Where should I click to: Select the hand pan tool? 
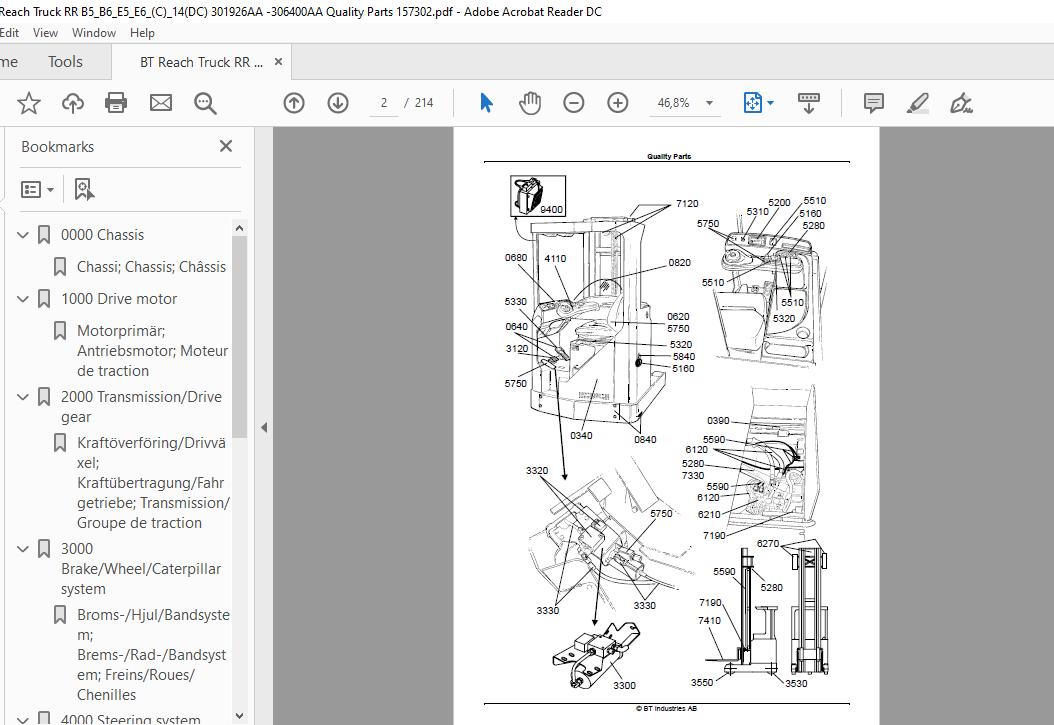(x=530, y=103)
